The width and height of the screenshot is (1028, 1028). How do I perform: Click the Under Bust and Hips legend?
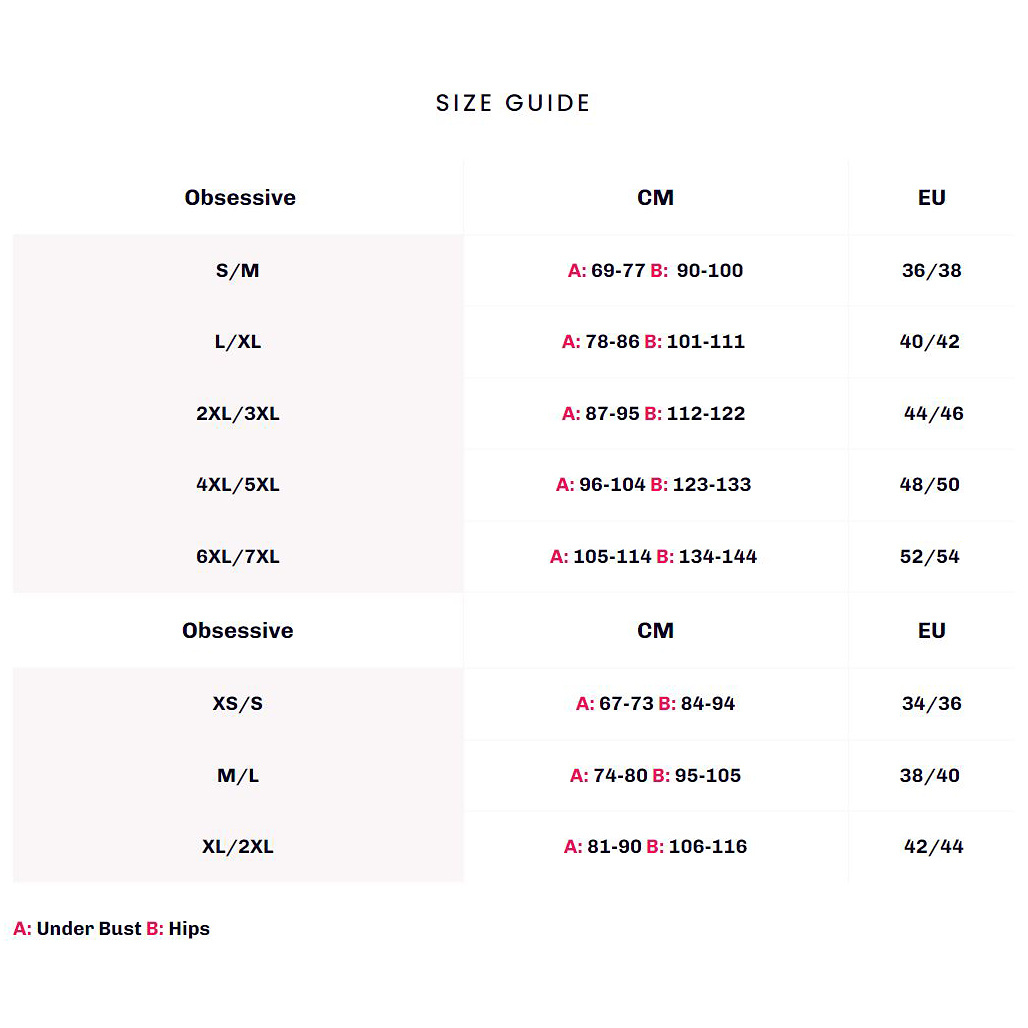click(111, 928)
